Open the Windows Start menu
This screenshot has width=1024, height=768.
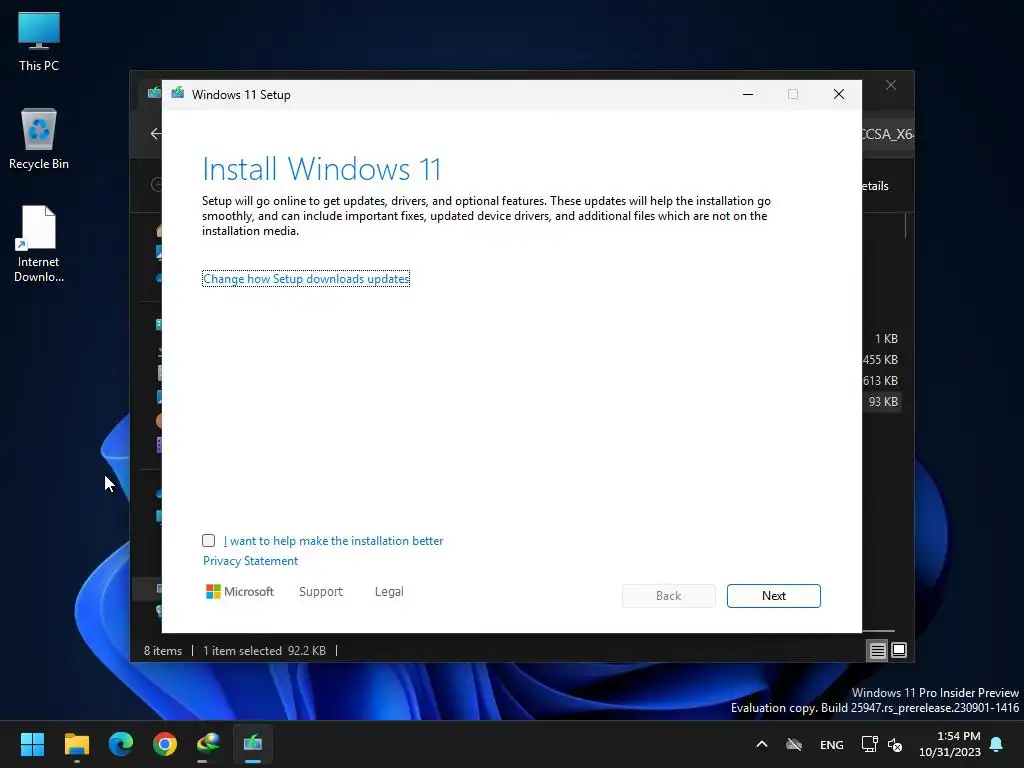point(32,744)
